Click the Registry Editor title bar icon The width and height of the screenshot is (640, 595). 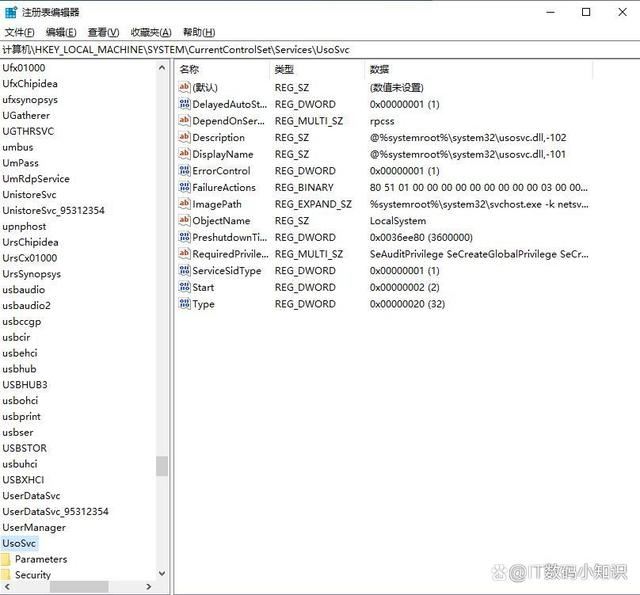point(11,12)
